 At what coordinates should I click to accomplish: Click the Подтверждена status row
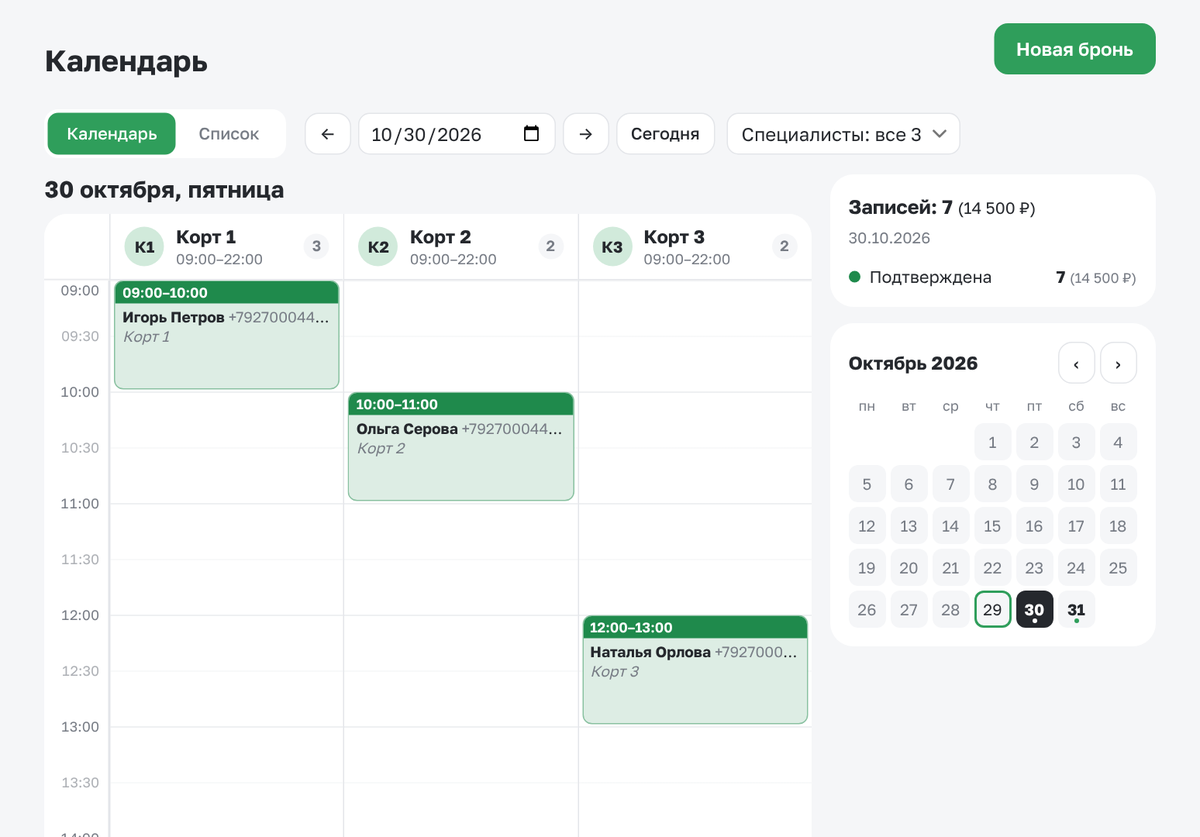click(992, 277)
